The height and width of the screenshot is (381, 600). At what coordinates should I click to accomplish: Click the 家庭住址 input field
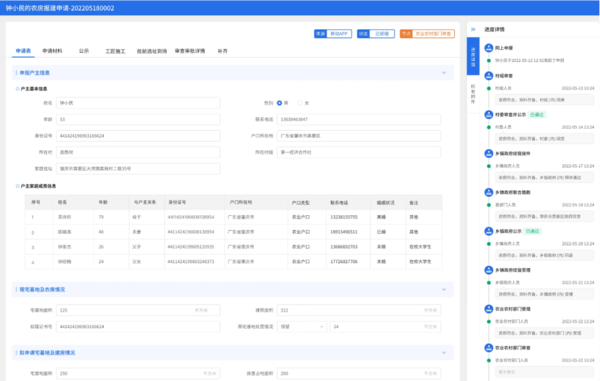tap(138, 169)
